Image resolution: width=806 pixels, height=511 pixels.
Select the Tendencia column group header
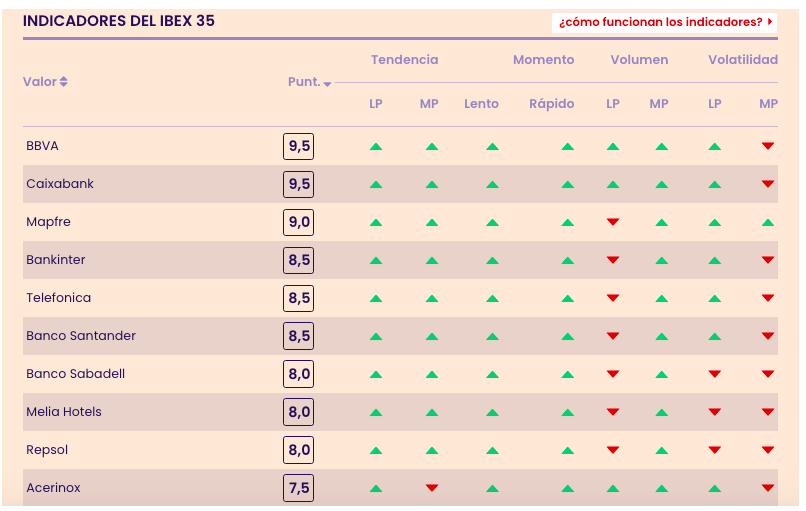(404, 60)
